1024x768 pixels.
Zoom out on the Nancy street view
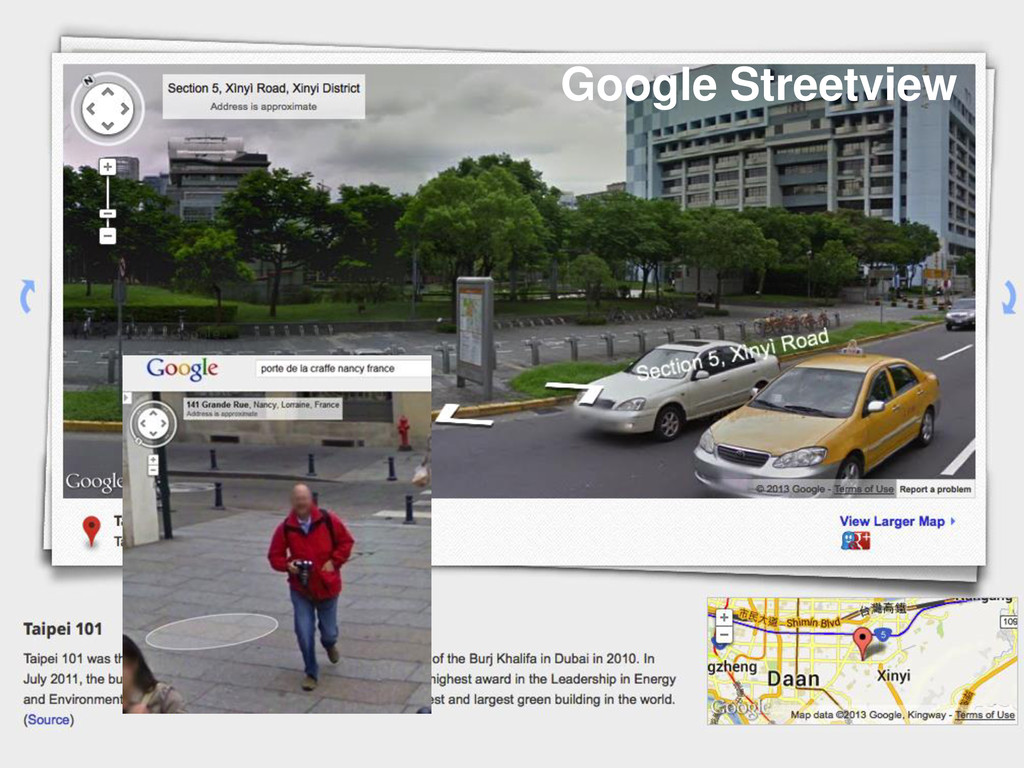pyautogui.click(x=153, y=470)
